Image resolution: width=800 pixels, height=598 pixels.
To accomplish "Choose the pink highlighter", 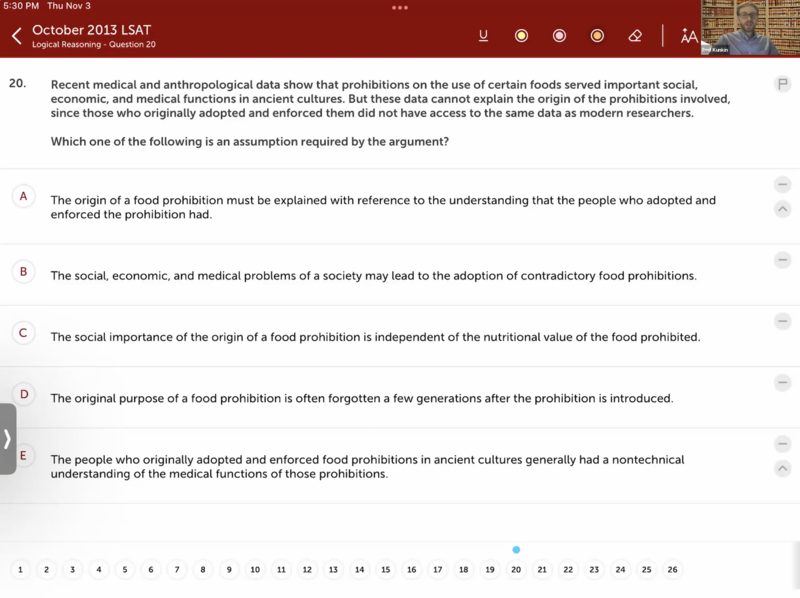I will (x=559, y=36).
